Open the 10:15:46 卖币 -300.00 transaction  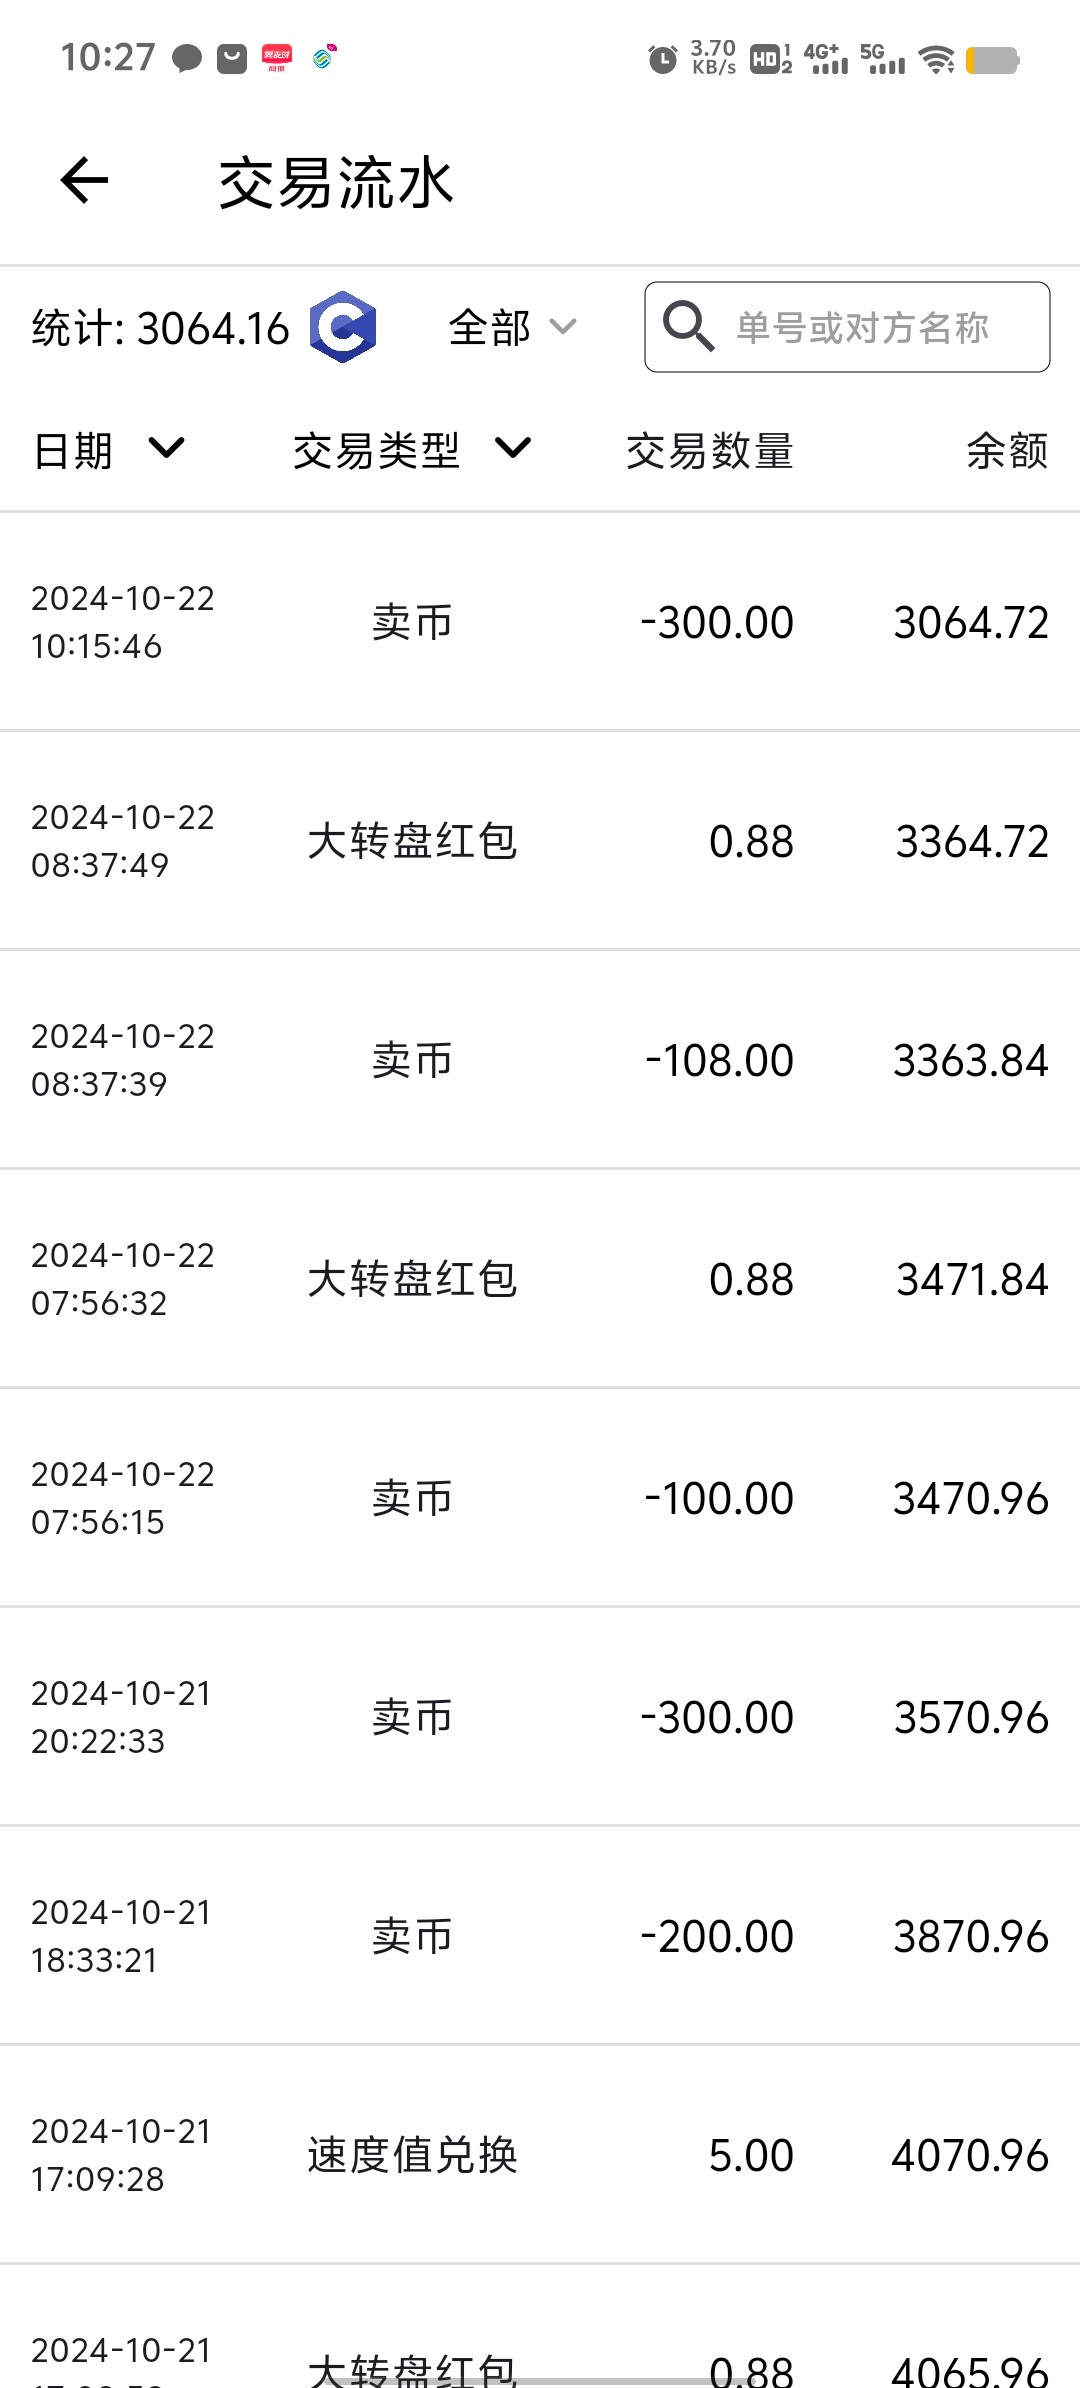(x=540, y=622)
